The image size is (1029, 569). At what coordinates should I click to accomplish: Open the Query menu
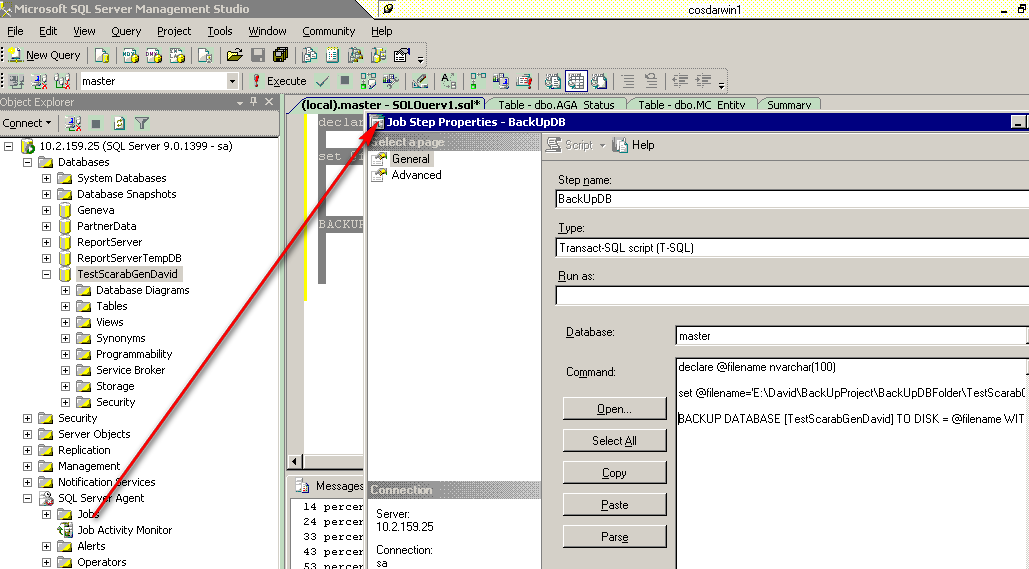(x=126, y=31)
